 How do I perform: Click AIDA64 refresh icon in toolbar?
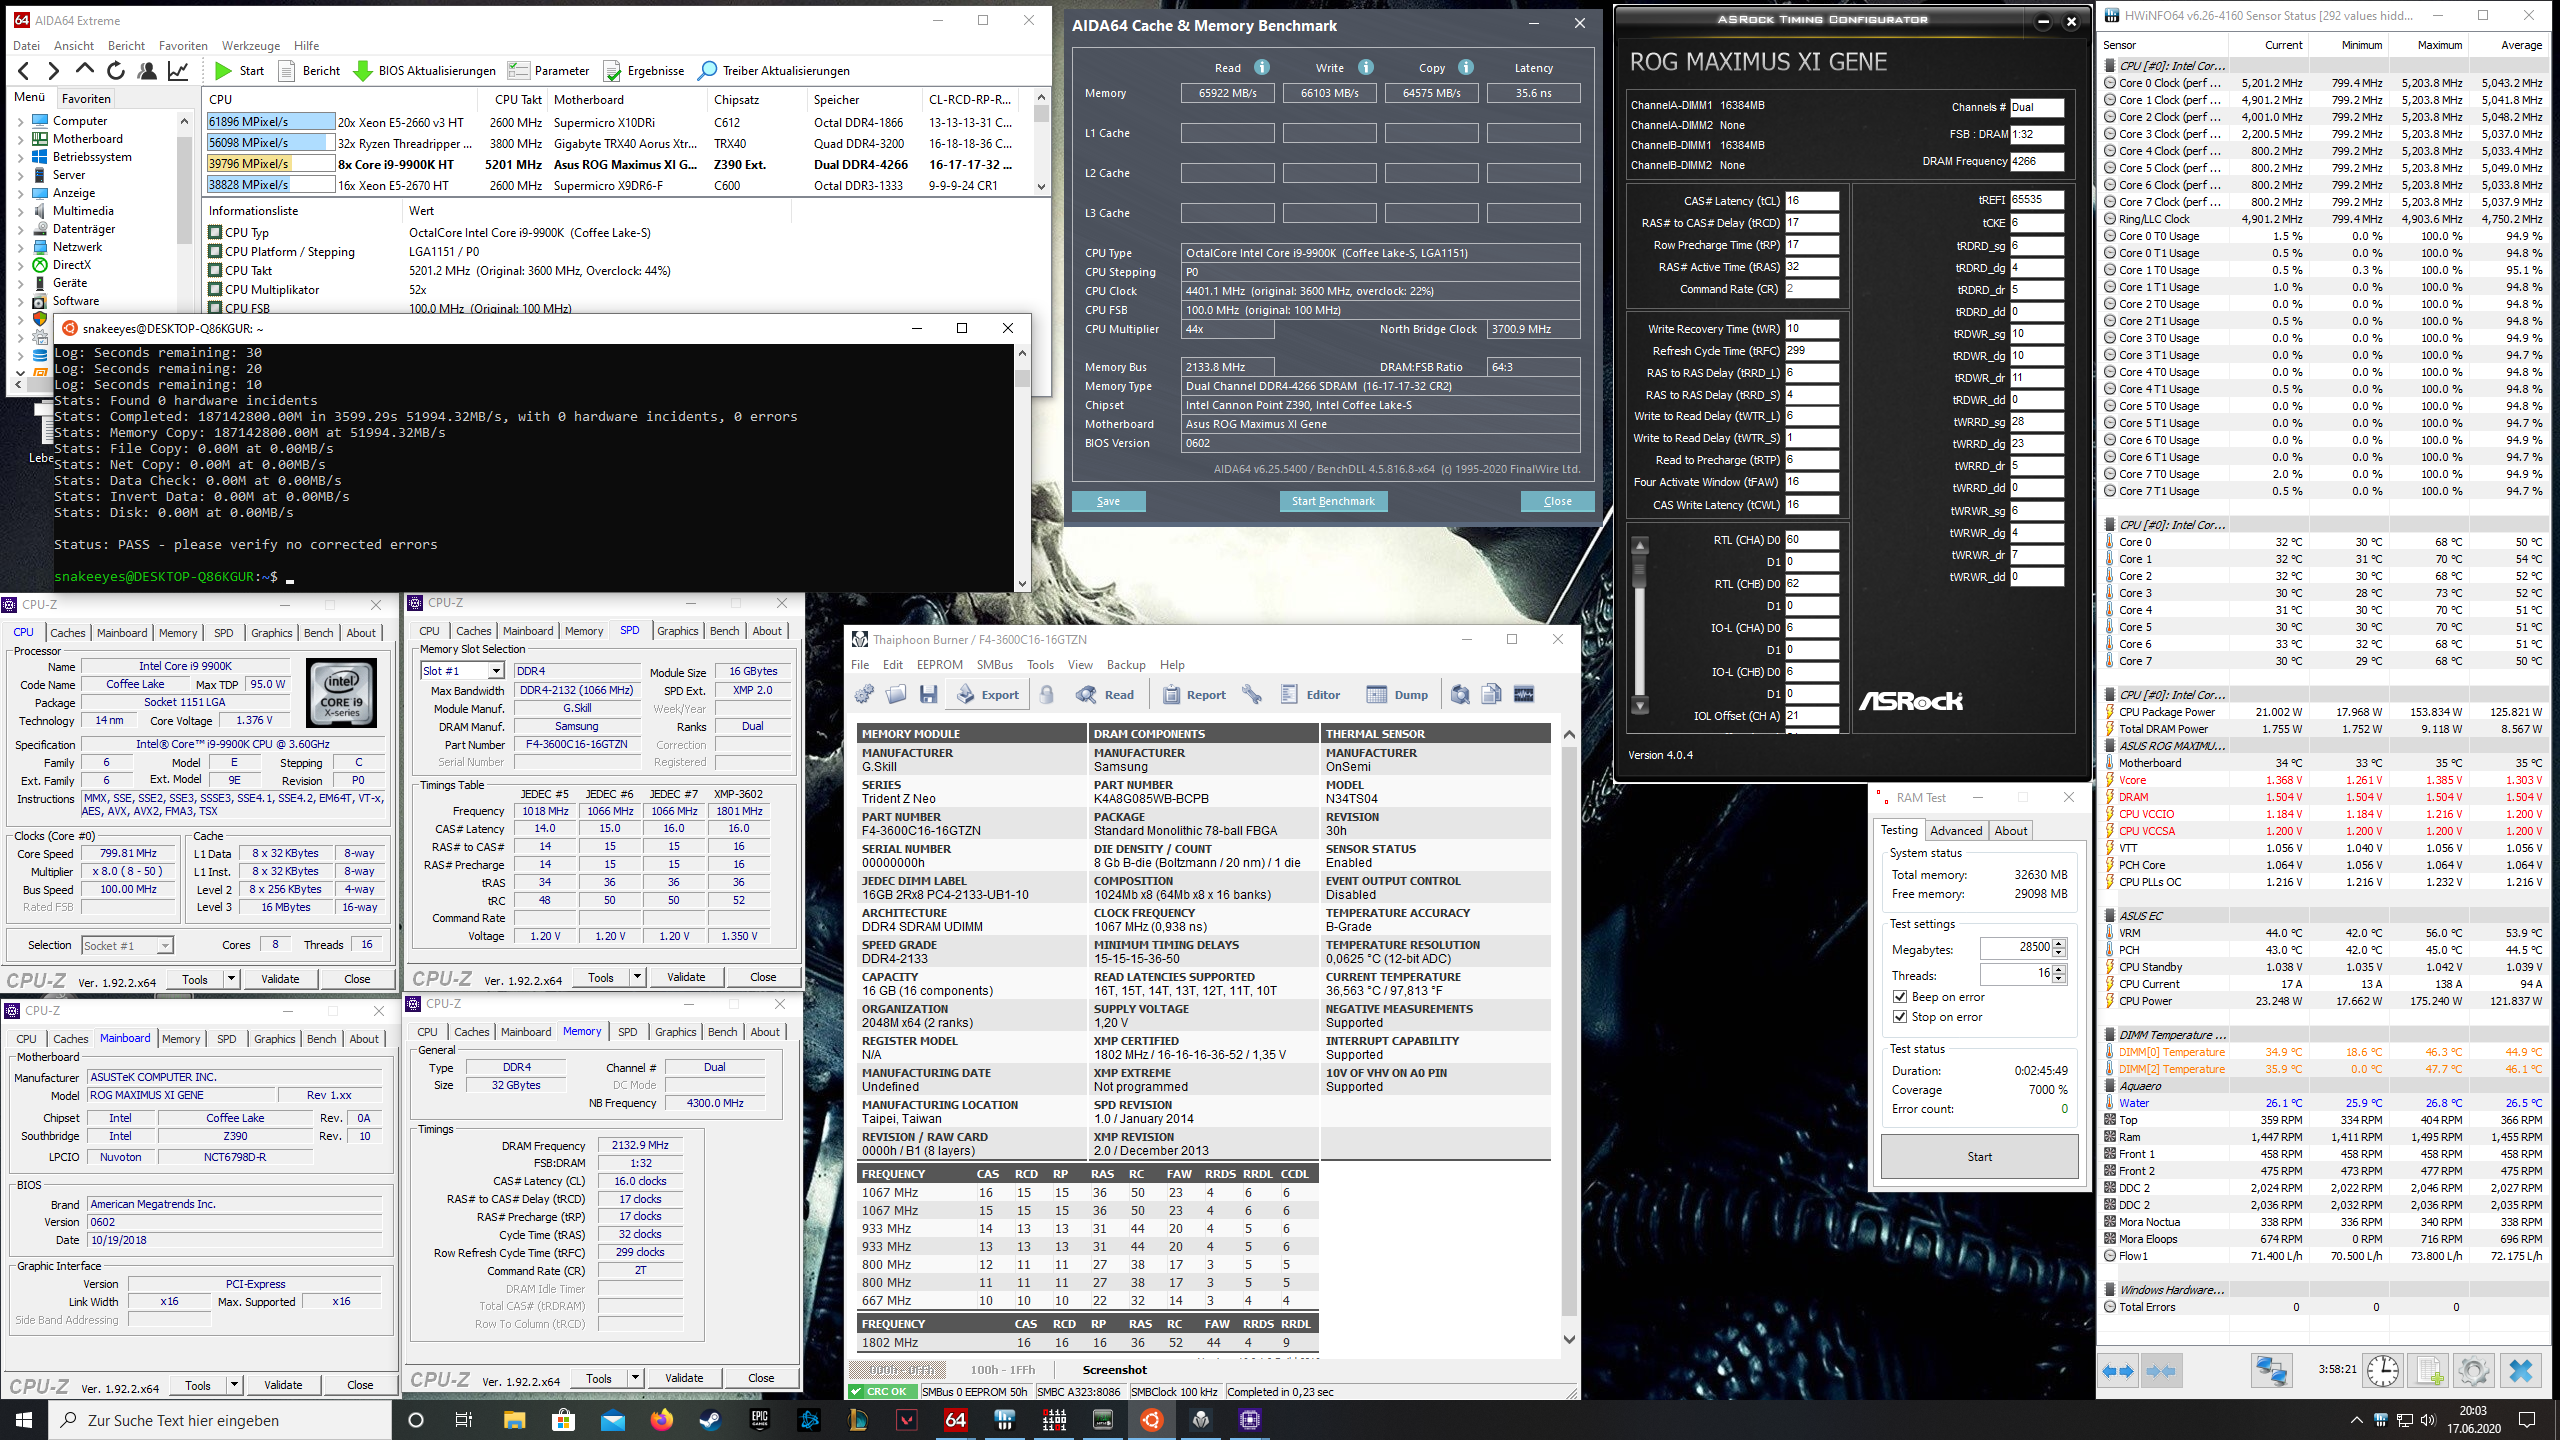click(x=116, y=70)
